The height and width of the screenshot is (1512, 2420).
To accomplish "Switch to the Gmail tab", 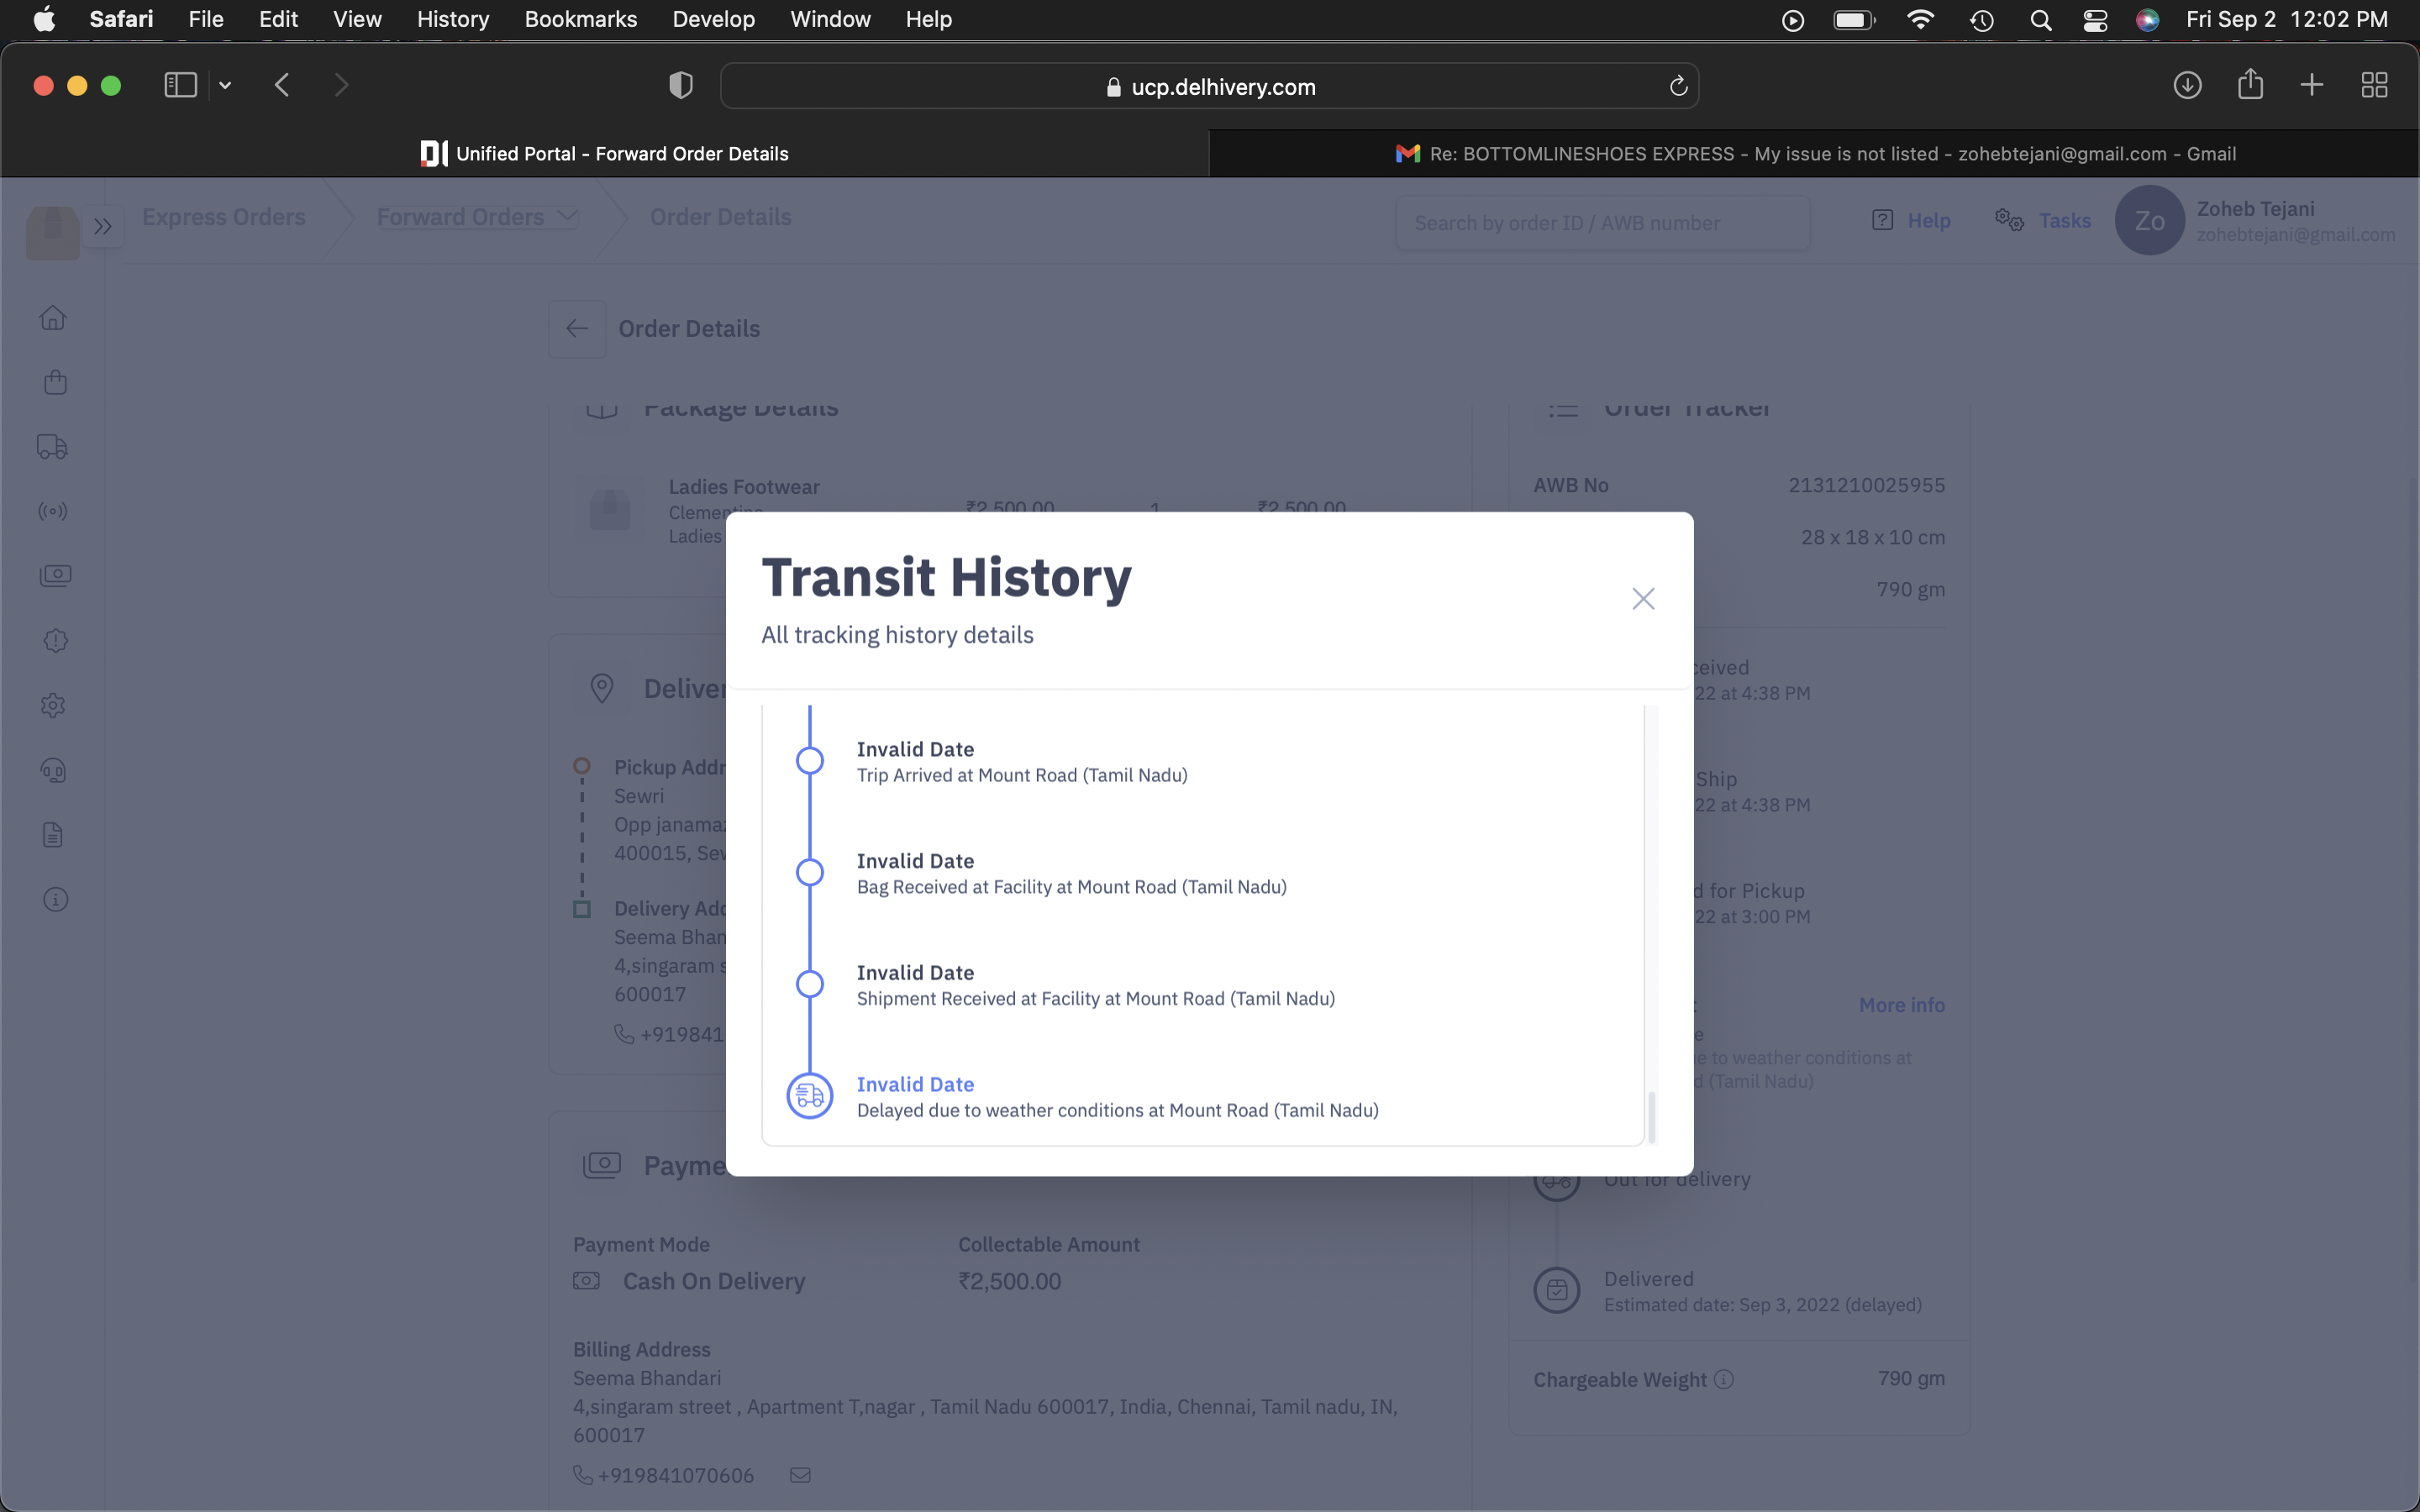I will [x=1814, y=154].
